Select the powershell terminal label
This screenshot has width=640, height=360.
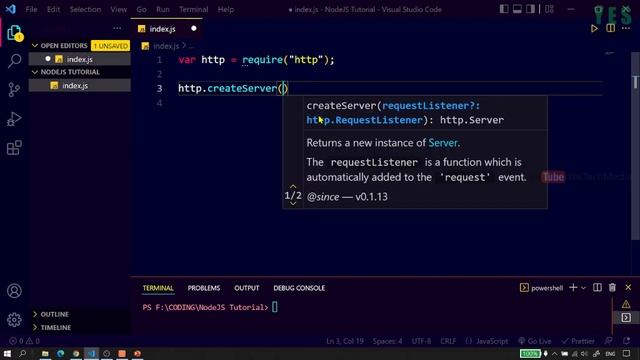click(x=547, y=288)
